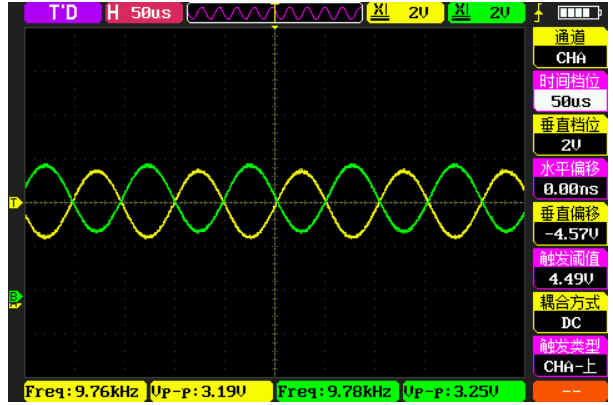613x405 pixels.
Task: Select the 垂直档位 2V vertical scale item
Action: [570, 136]
